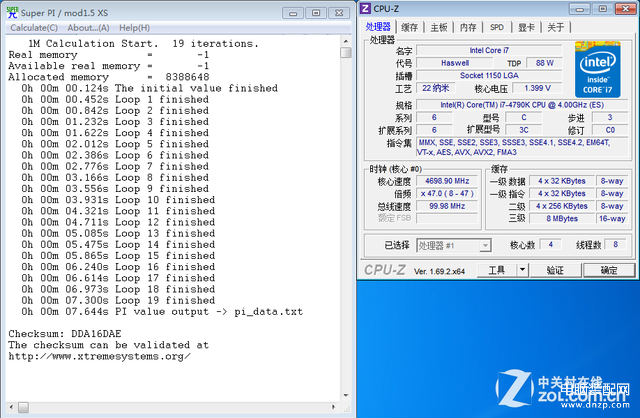Click the TDP value 88 W

544,63
